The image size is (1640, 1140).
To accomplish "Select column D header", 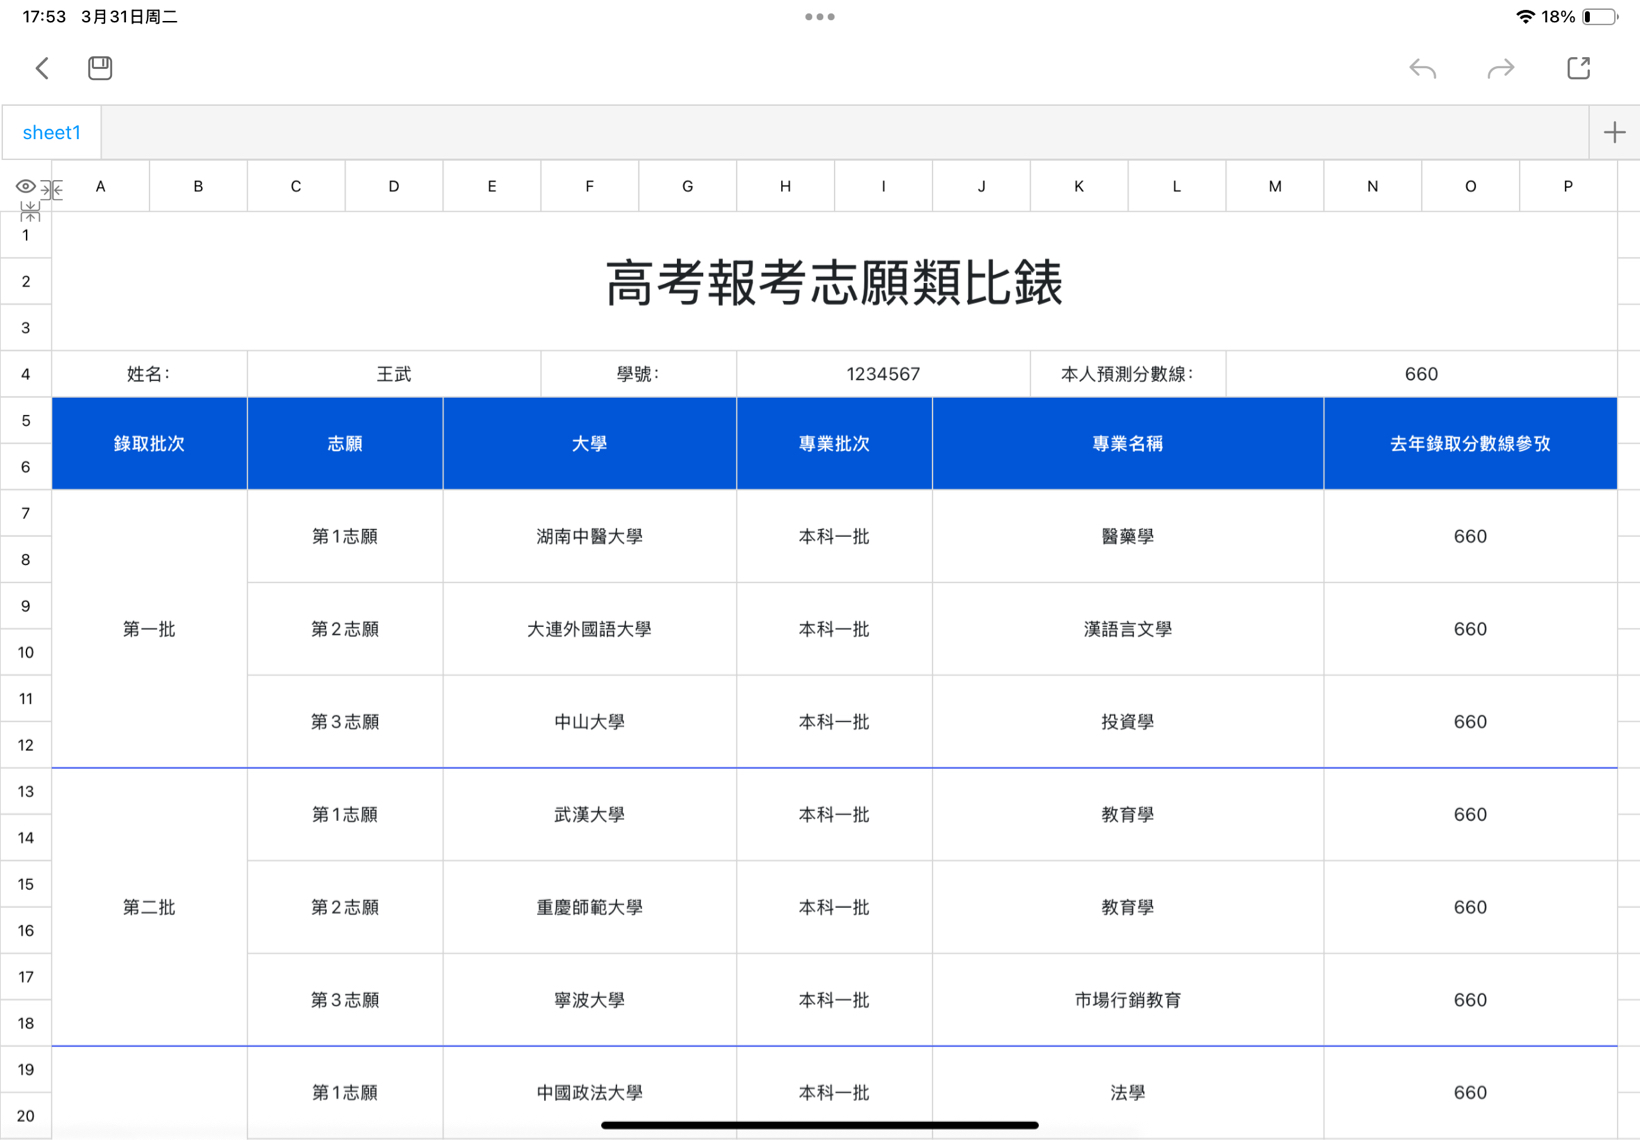I will point(394,186).
